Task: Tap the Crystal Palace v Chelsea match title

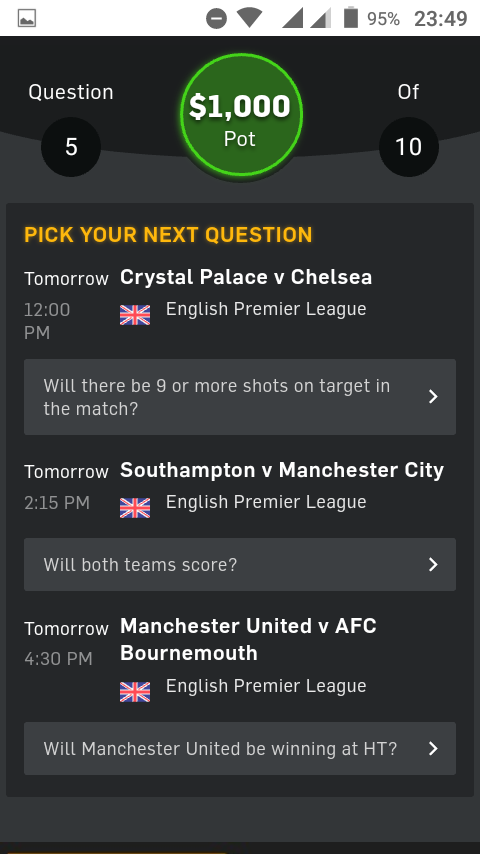Action: [x=246, y=277]
